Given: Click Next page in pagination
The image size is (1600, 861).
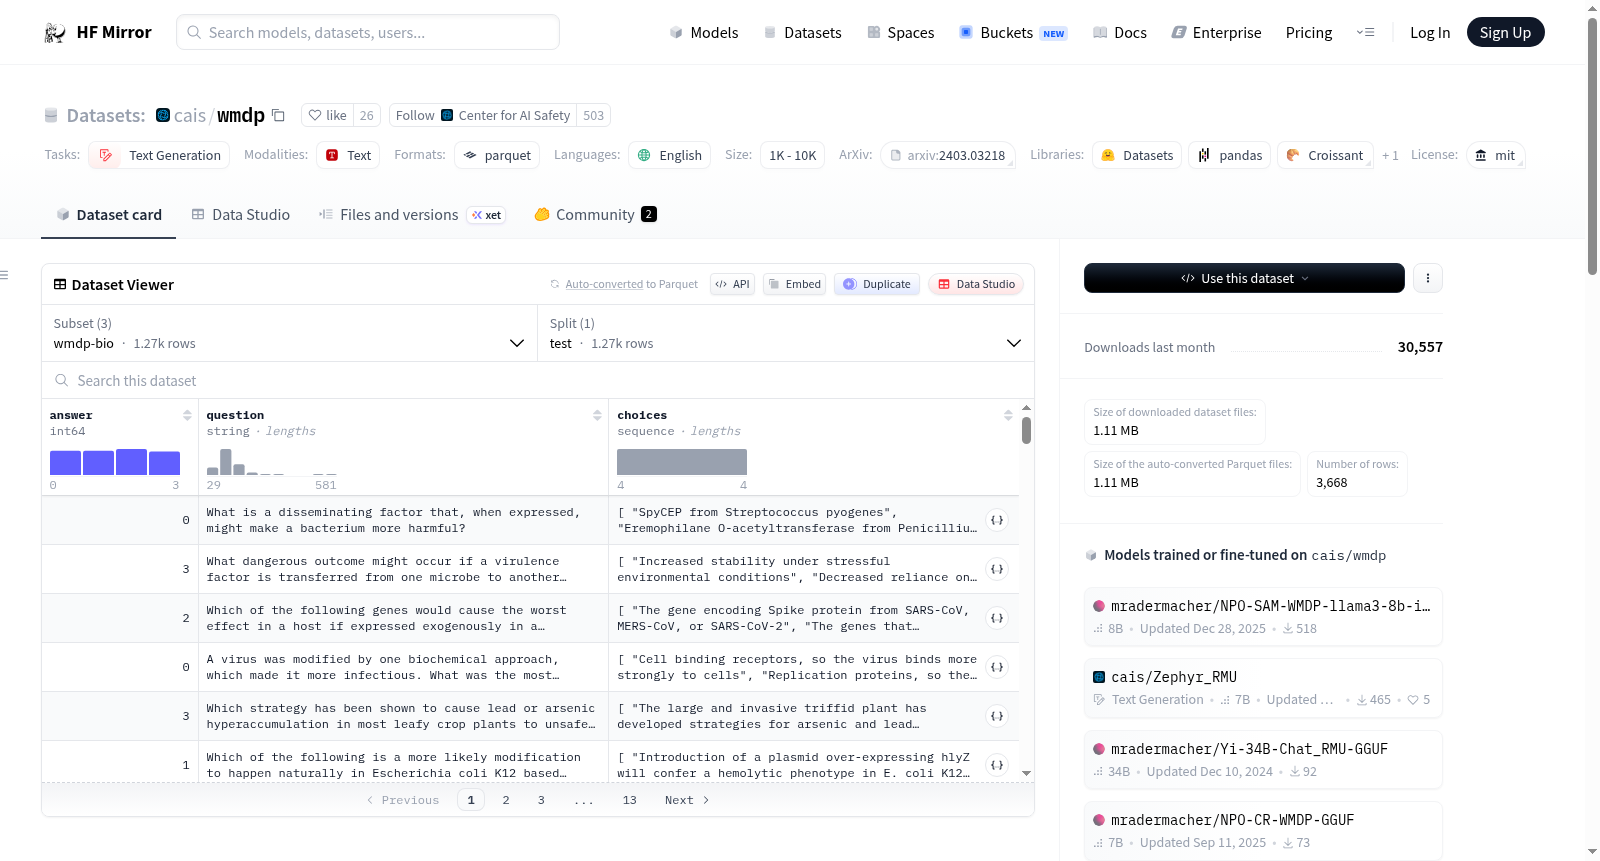Looking at the screenshot, I should pos(687,800).
